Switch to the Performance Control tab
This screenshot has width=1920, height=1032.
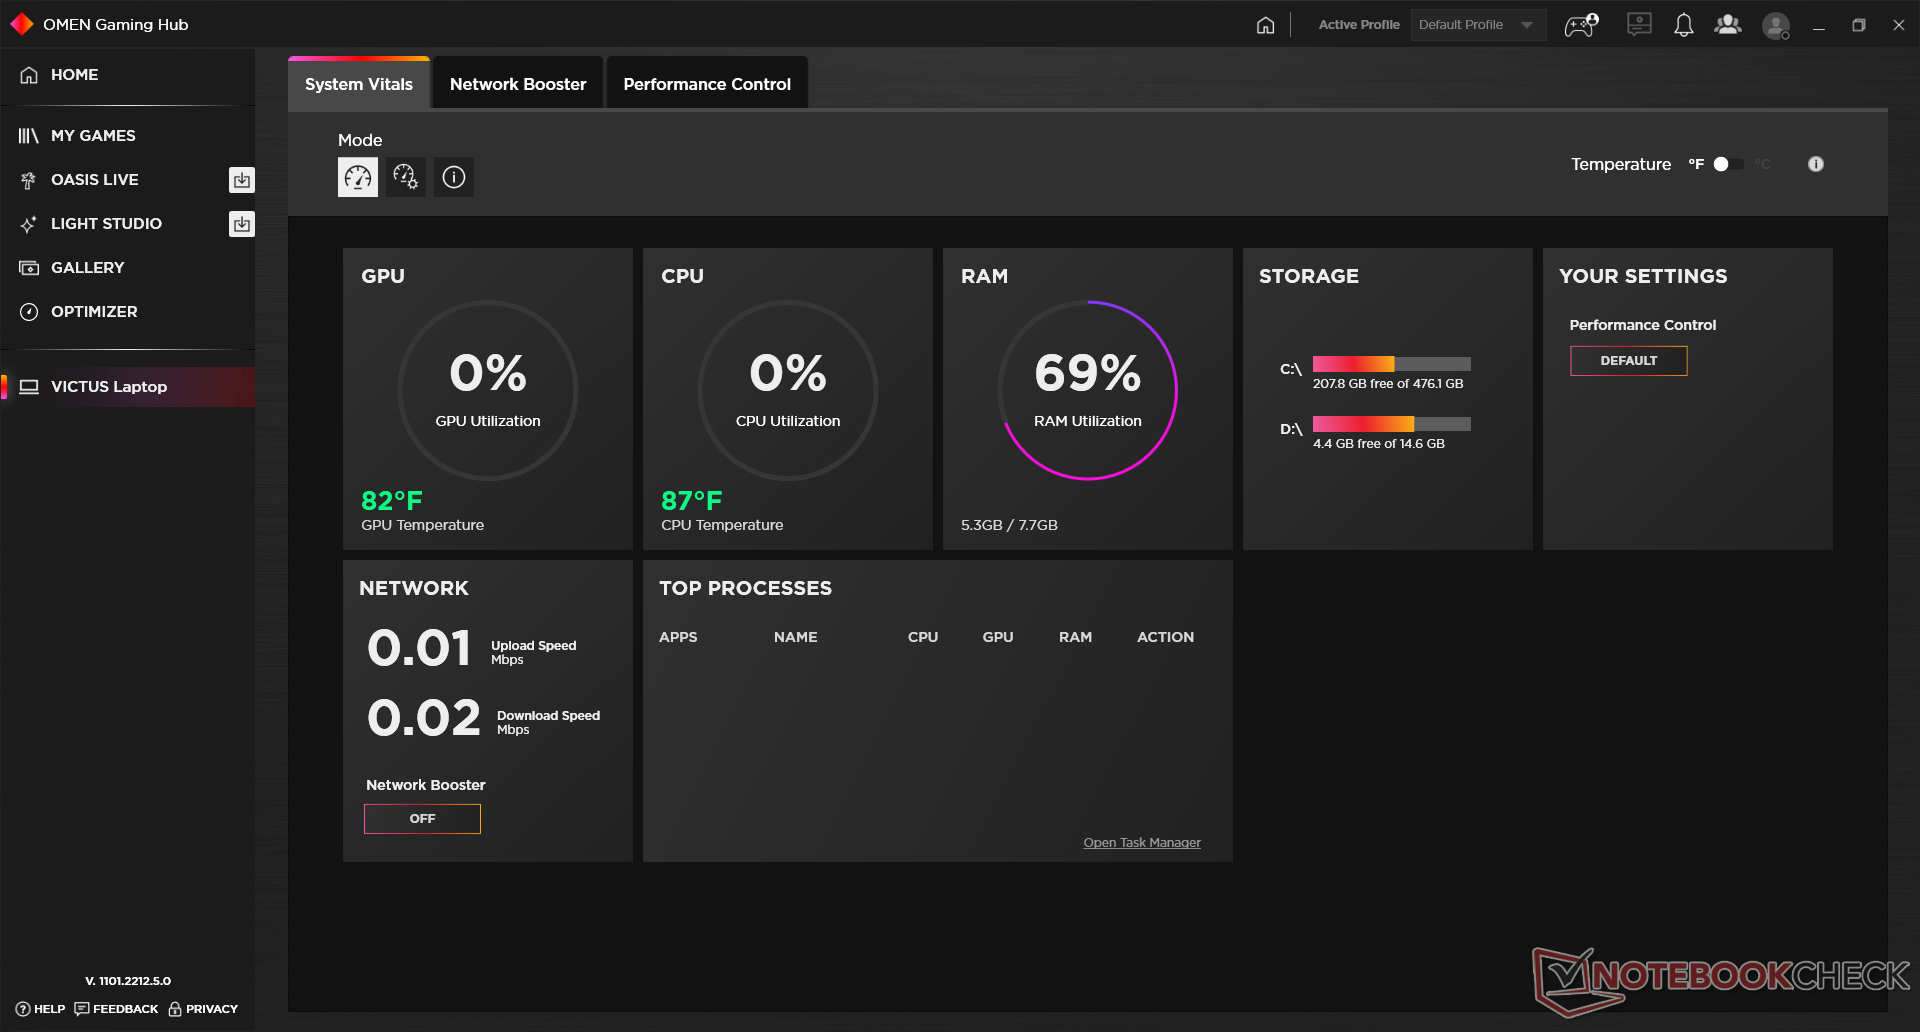tap(707, 84)
